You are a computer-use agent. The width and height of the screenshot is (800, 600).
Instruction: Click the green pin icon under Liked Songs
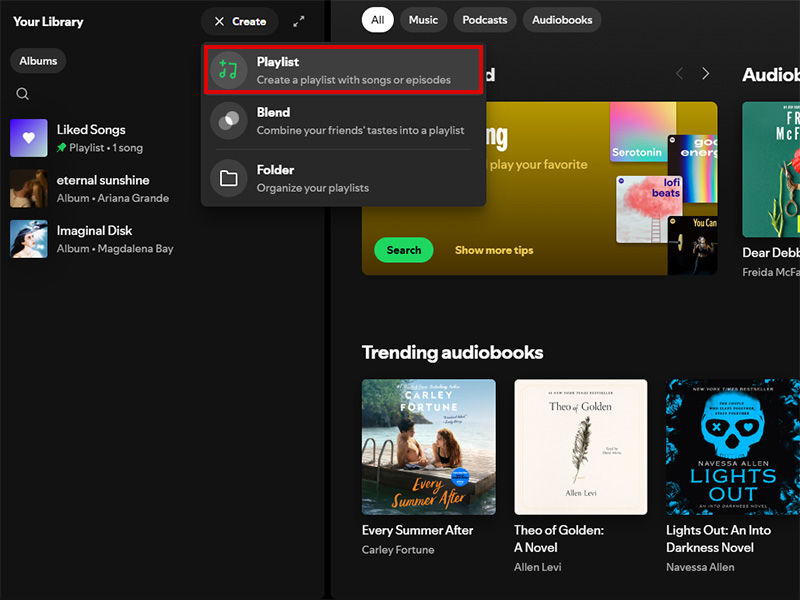[x=62, y=147]
